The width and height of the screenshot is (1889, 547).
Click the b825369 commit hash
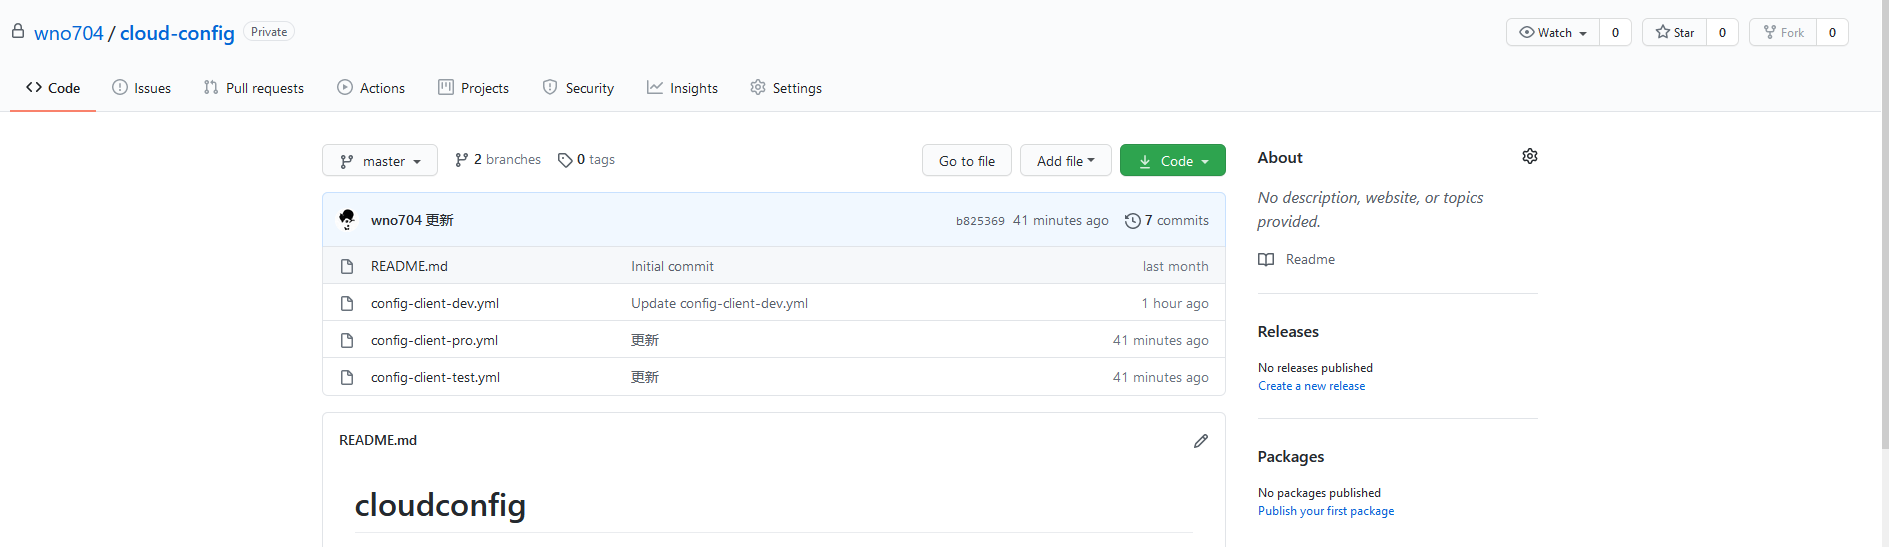[980, 221]
